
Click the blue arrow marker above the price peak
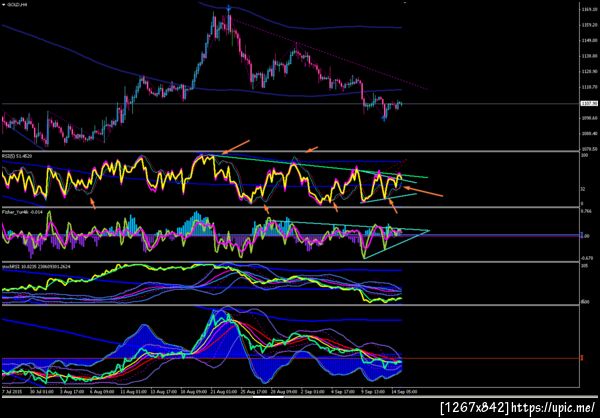click(x=228, y=8)
